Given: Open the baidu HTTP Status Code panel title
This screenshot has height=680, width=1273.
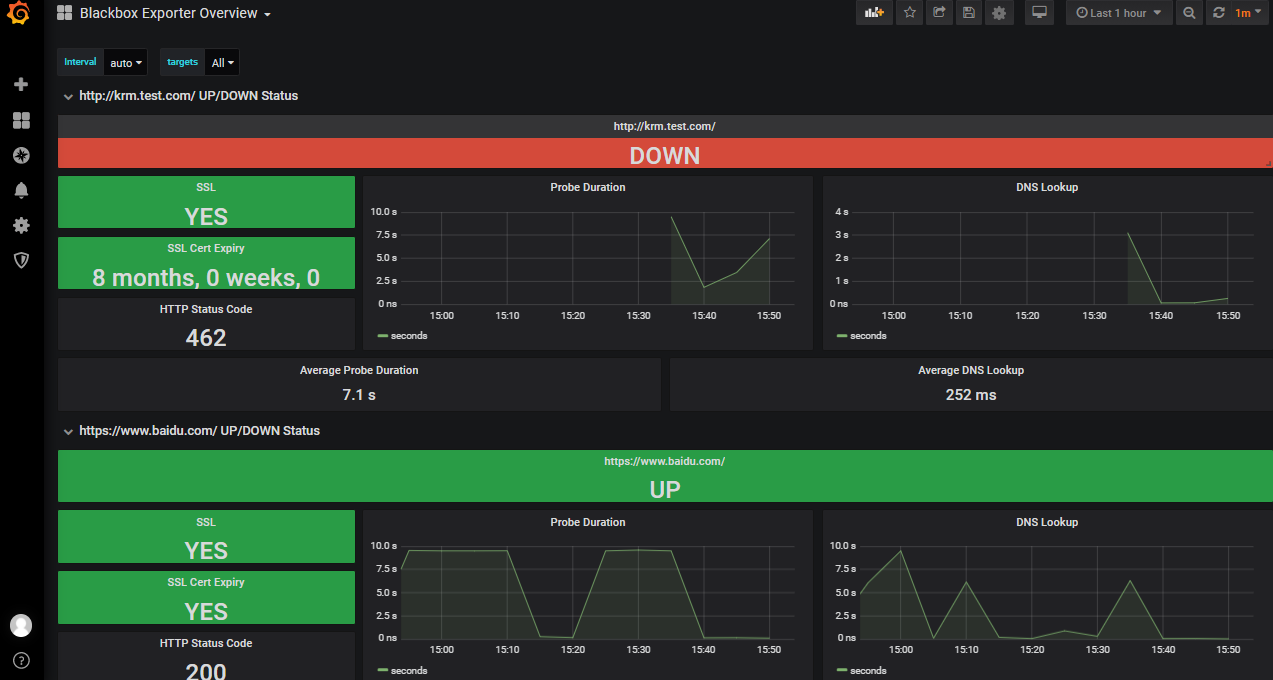Looking at the screenshot, I should [x=206, y=643].
